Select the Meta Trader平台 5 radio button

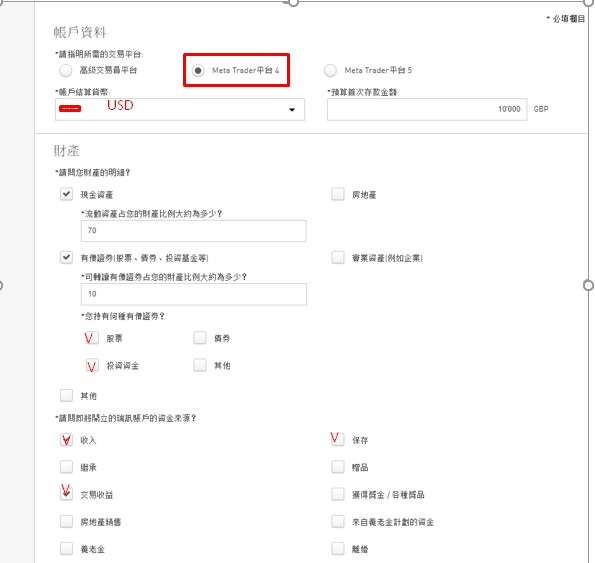pos(330,71)
